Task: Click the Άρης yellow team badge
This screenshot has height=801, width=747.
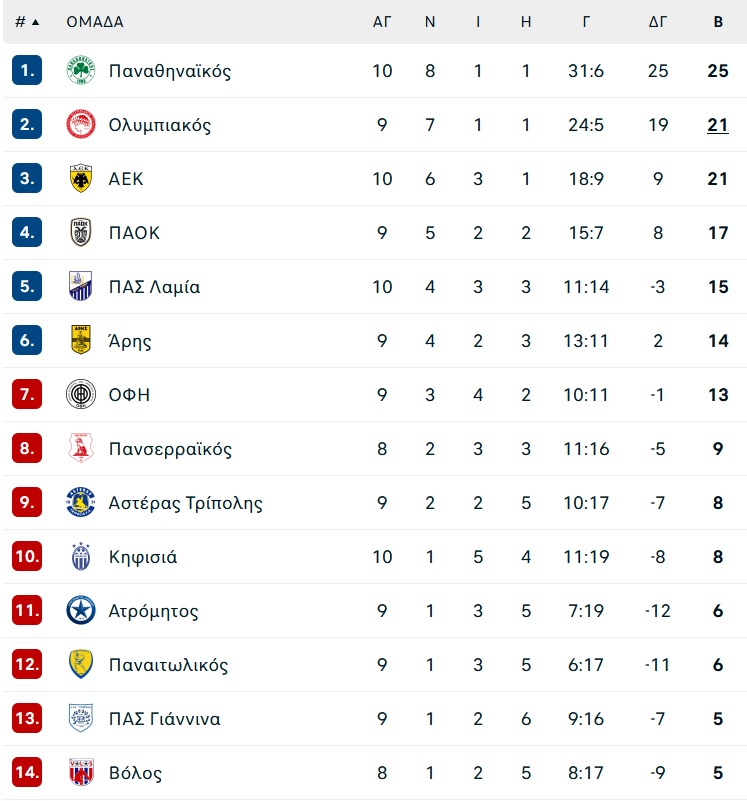Action: (x=81, y=340)
